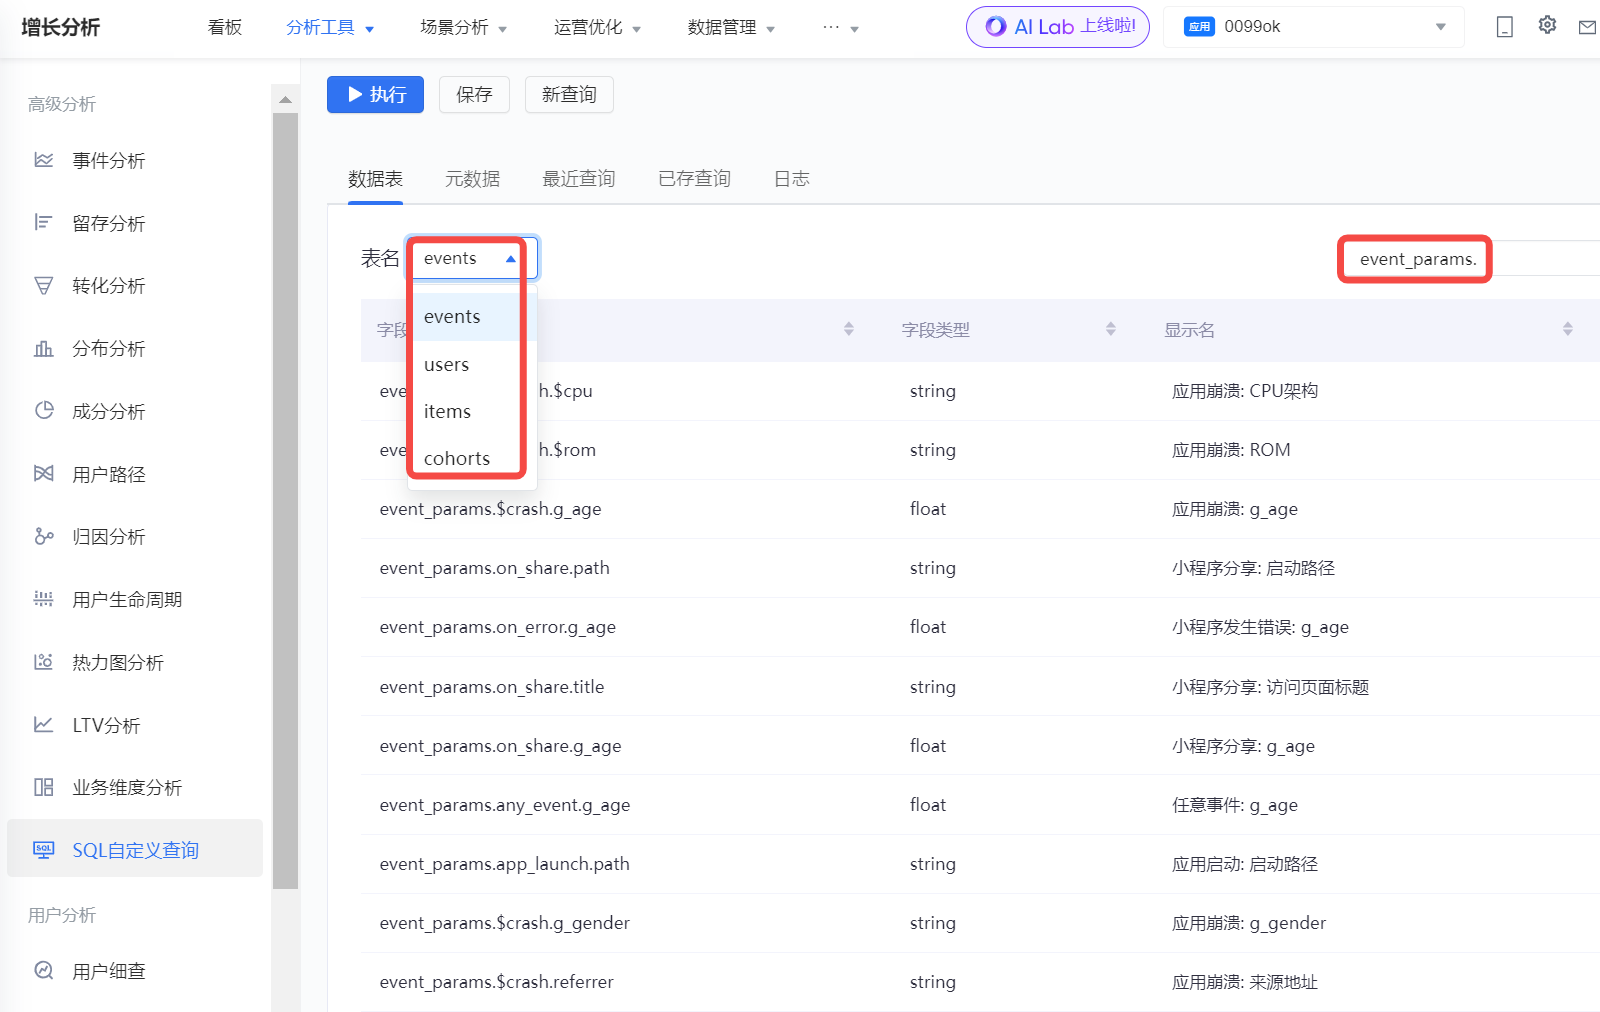The image size is (1600, 1012).
Task: Select cohorts option in table list
Action: (472, 458)
